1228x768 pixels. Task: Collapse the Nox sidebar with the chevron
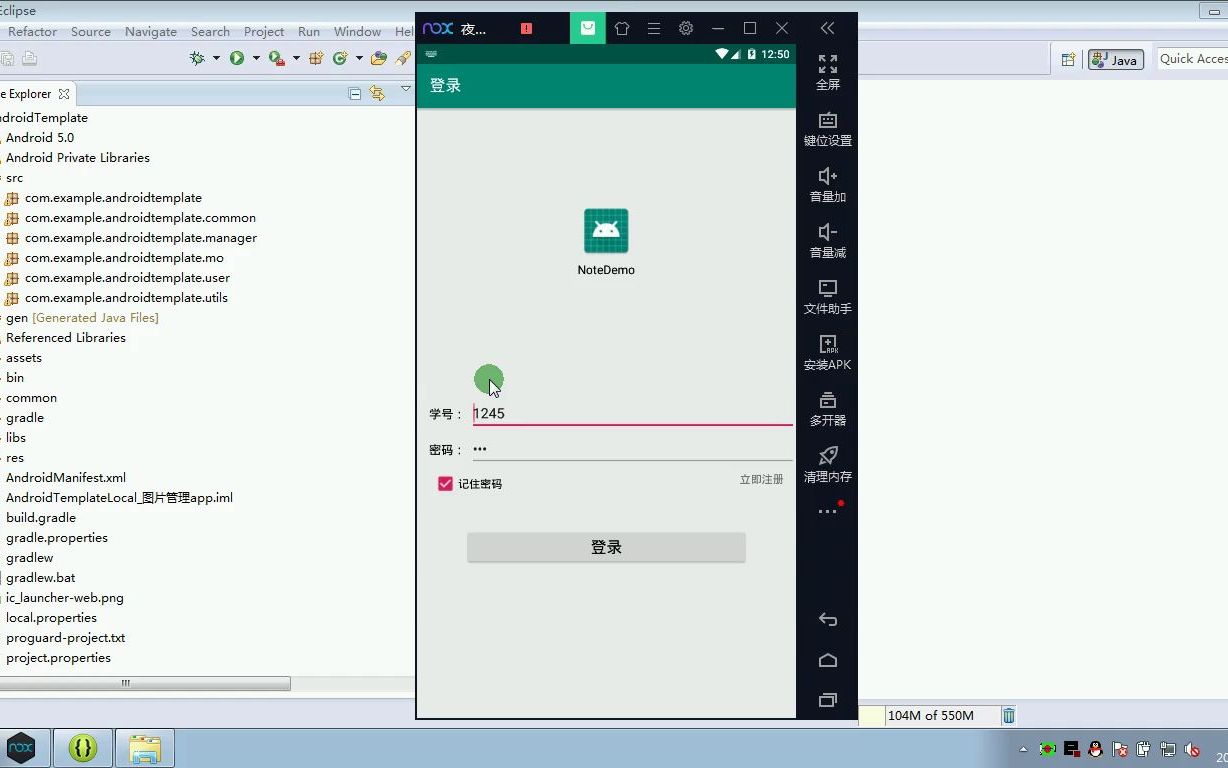[827, 28]
